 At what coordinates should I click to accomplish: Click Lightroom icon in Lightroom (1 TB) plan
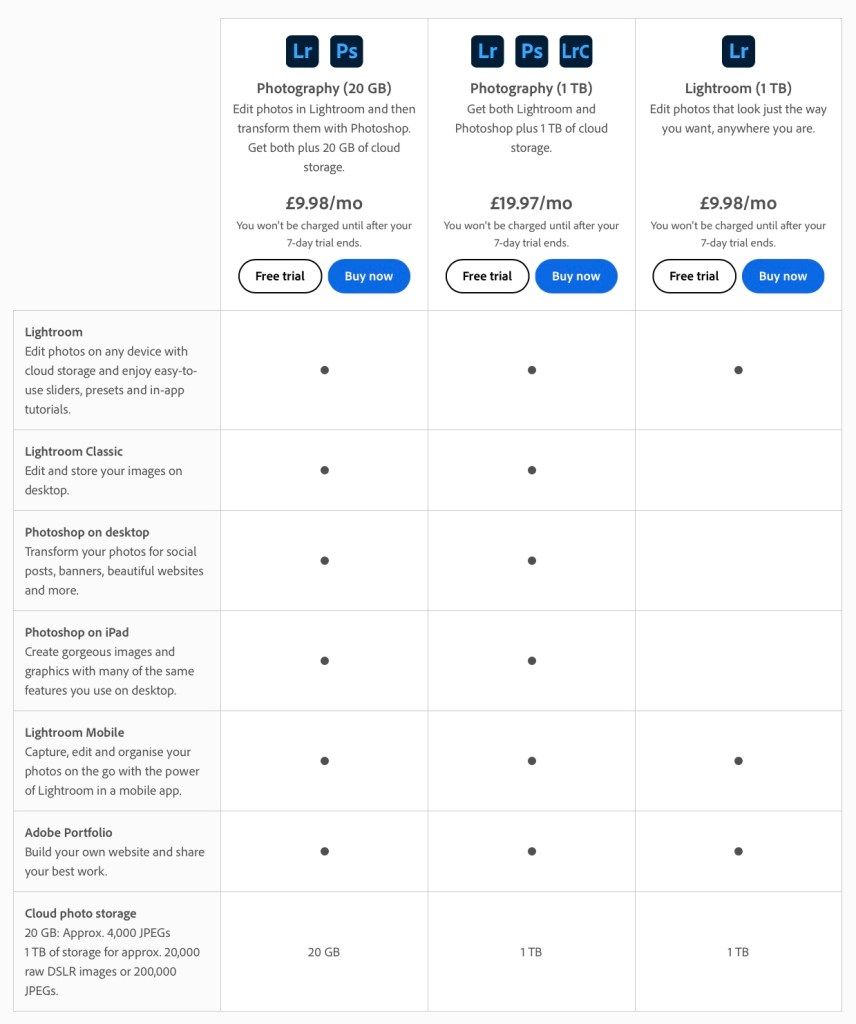(x=738, y=51)
